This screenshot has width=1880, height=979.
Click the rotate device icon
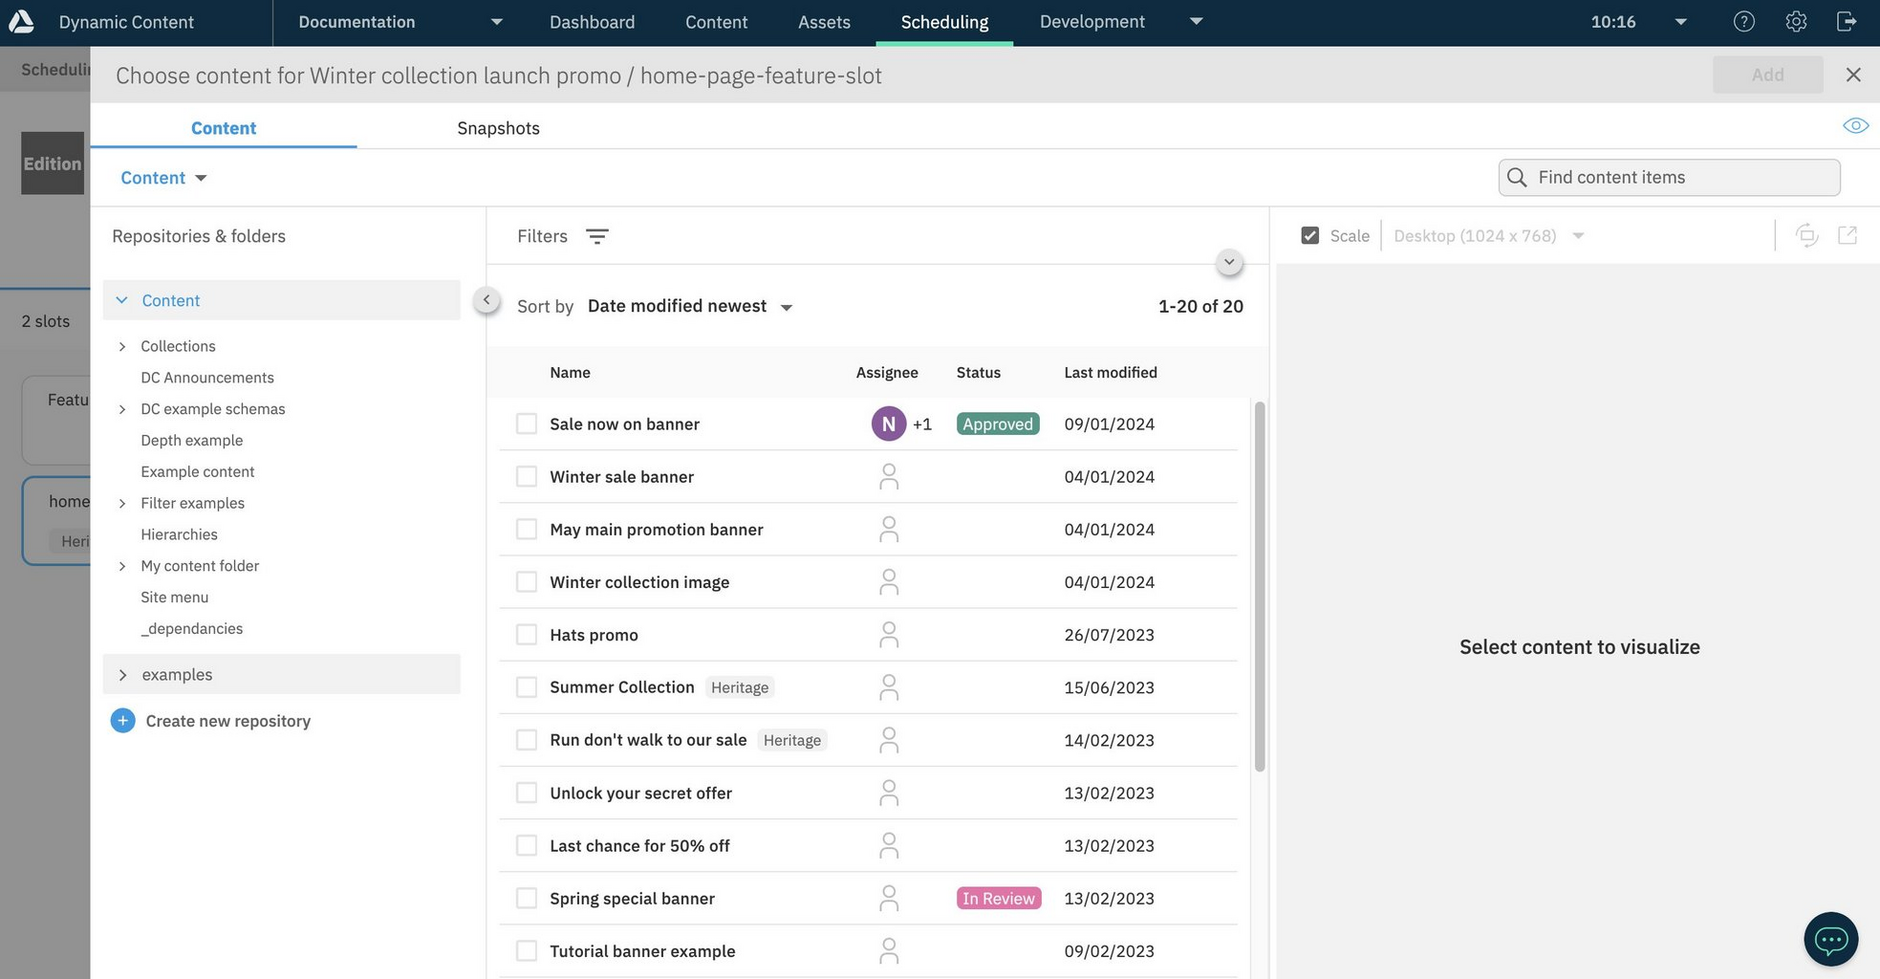pyautogui.click(x=1806, y=235)
